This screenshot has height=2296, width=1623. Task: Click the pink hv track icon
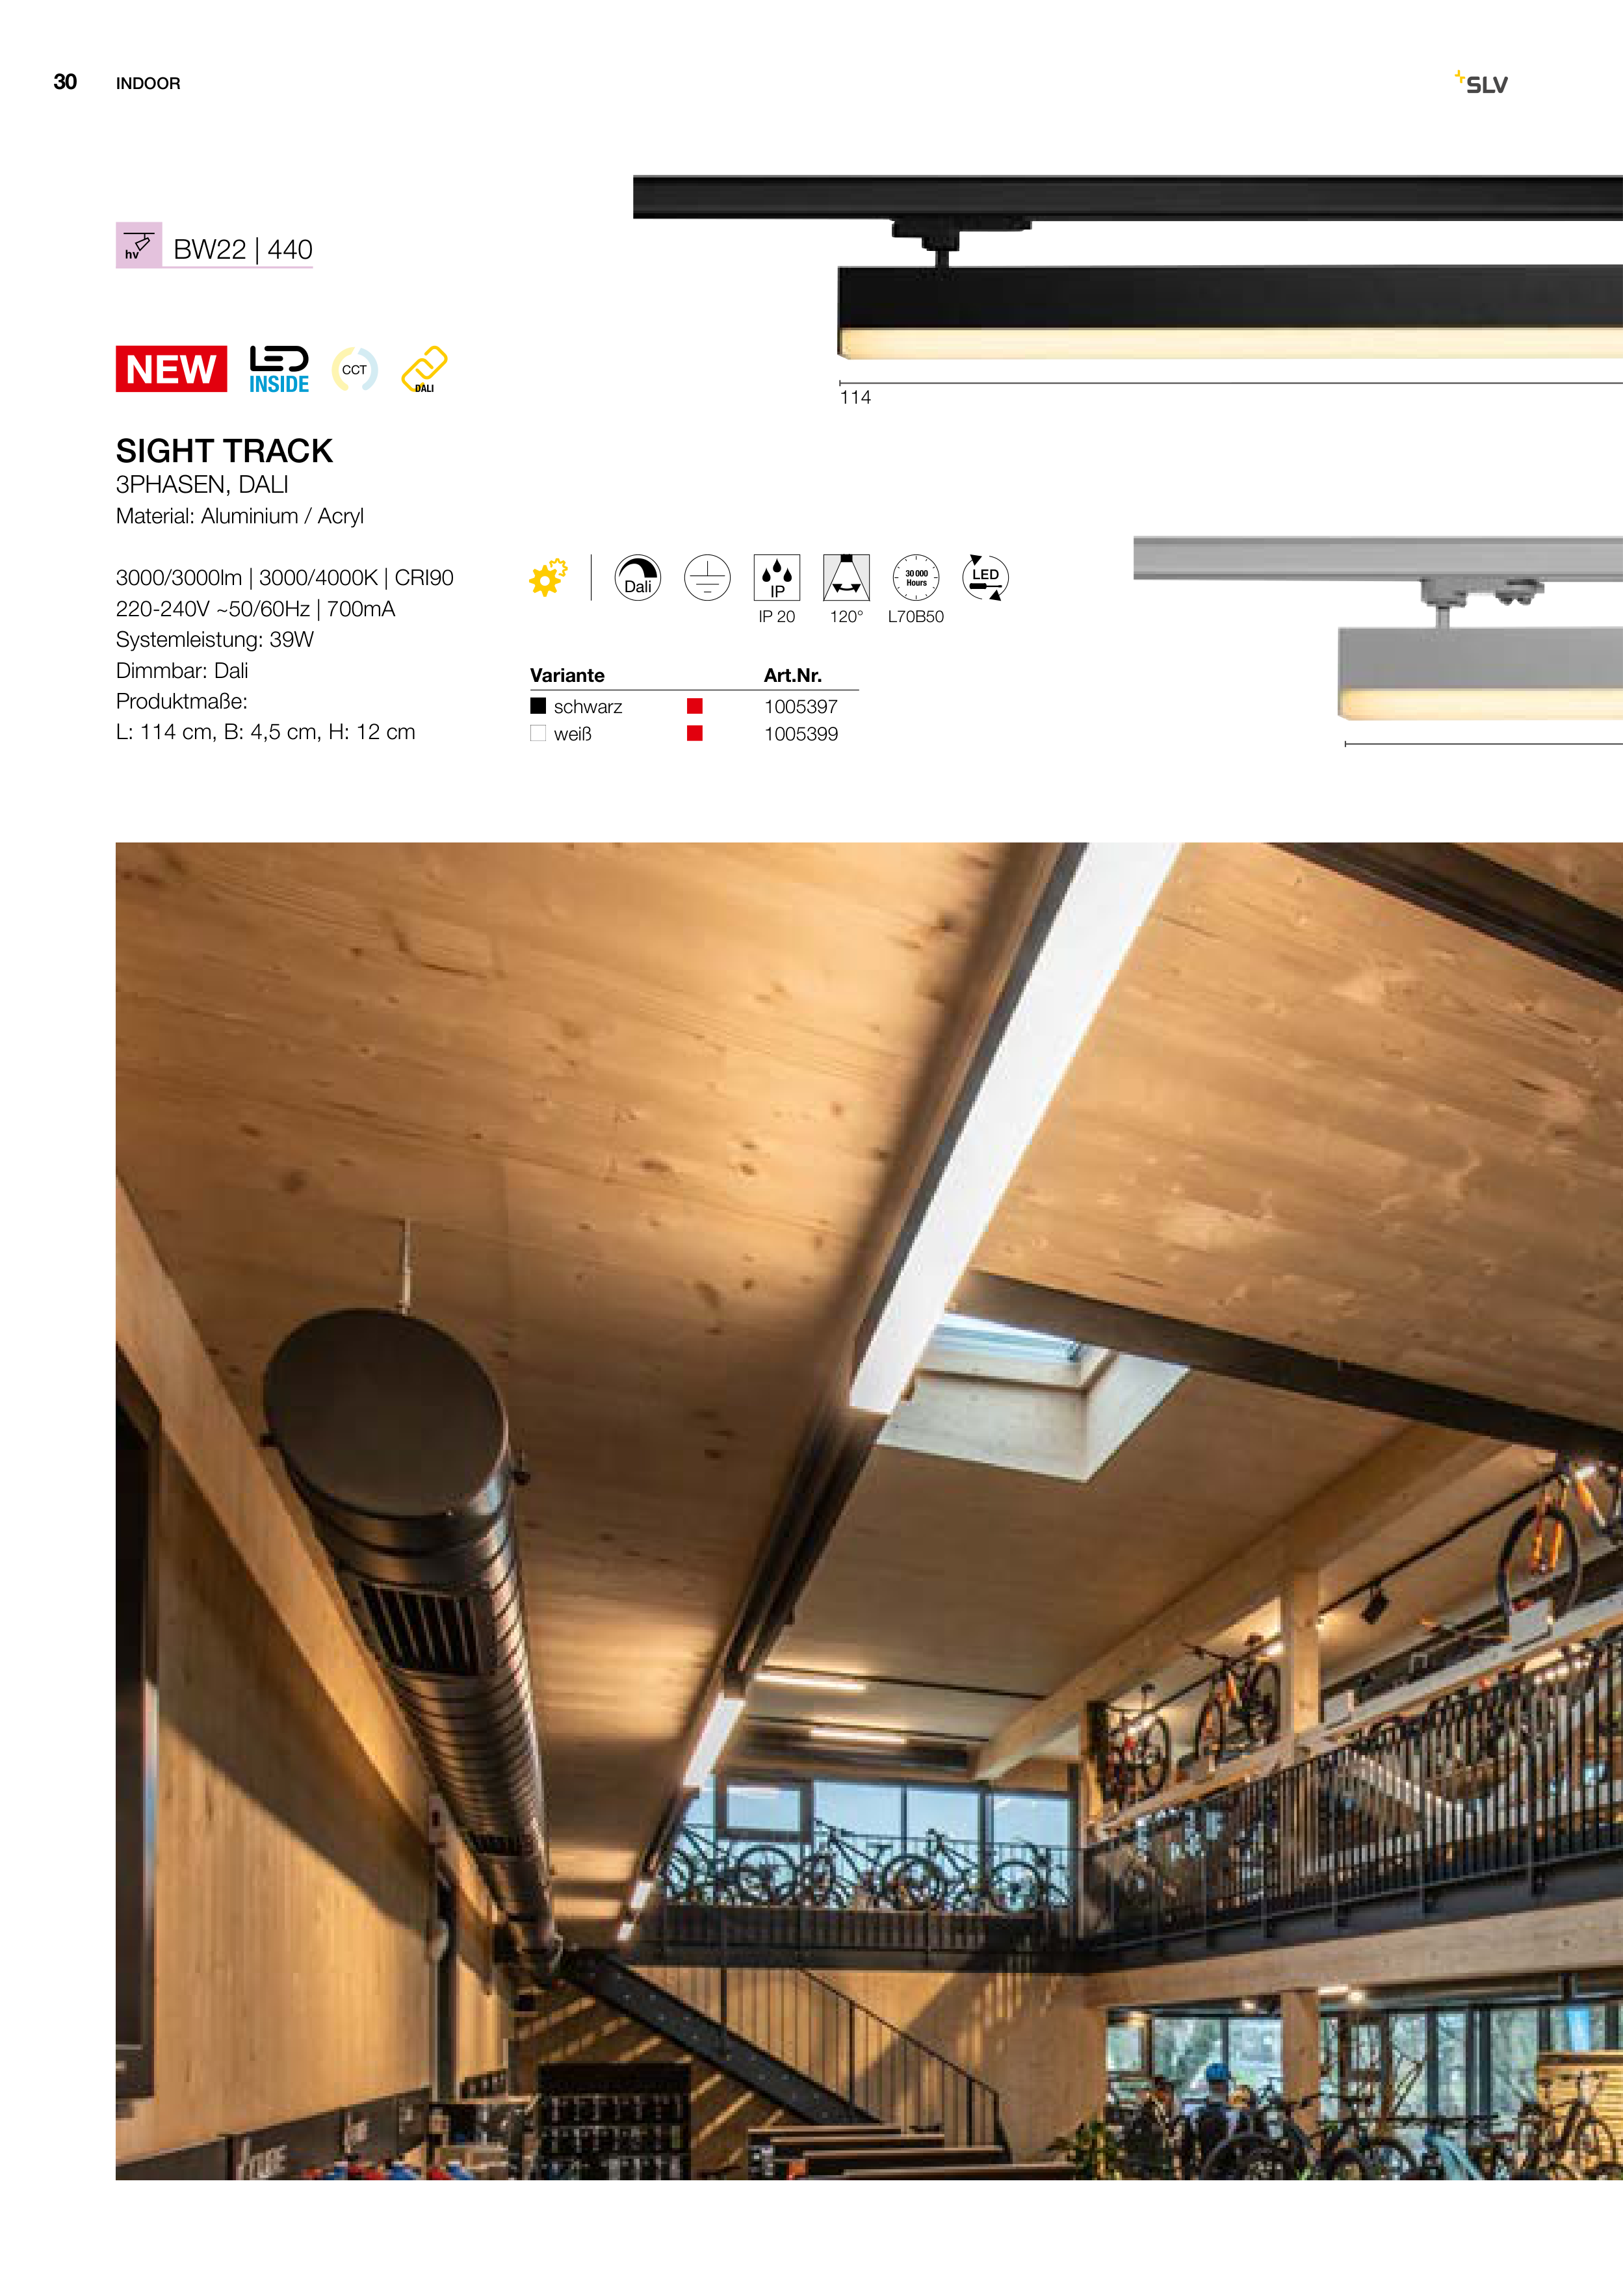coord(139,245)
